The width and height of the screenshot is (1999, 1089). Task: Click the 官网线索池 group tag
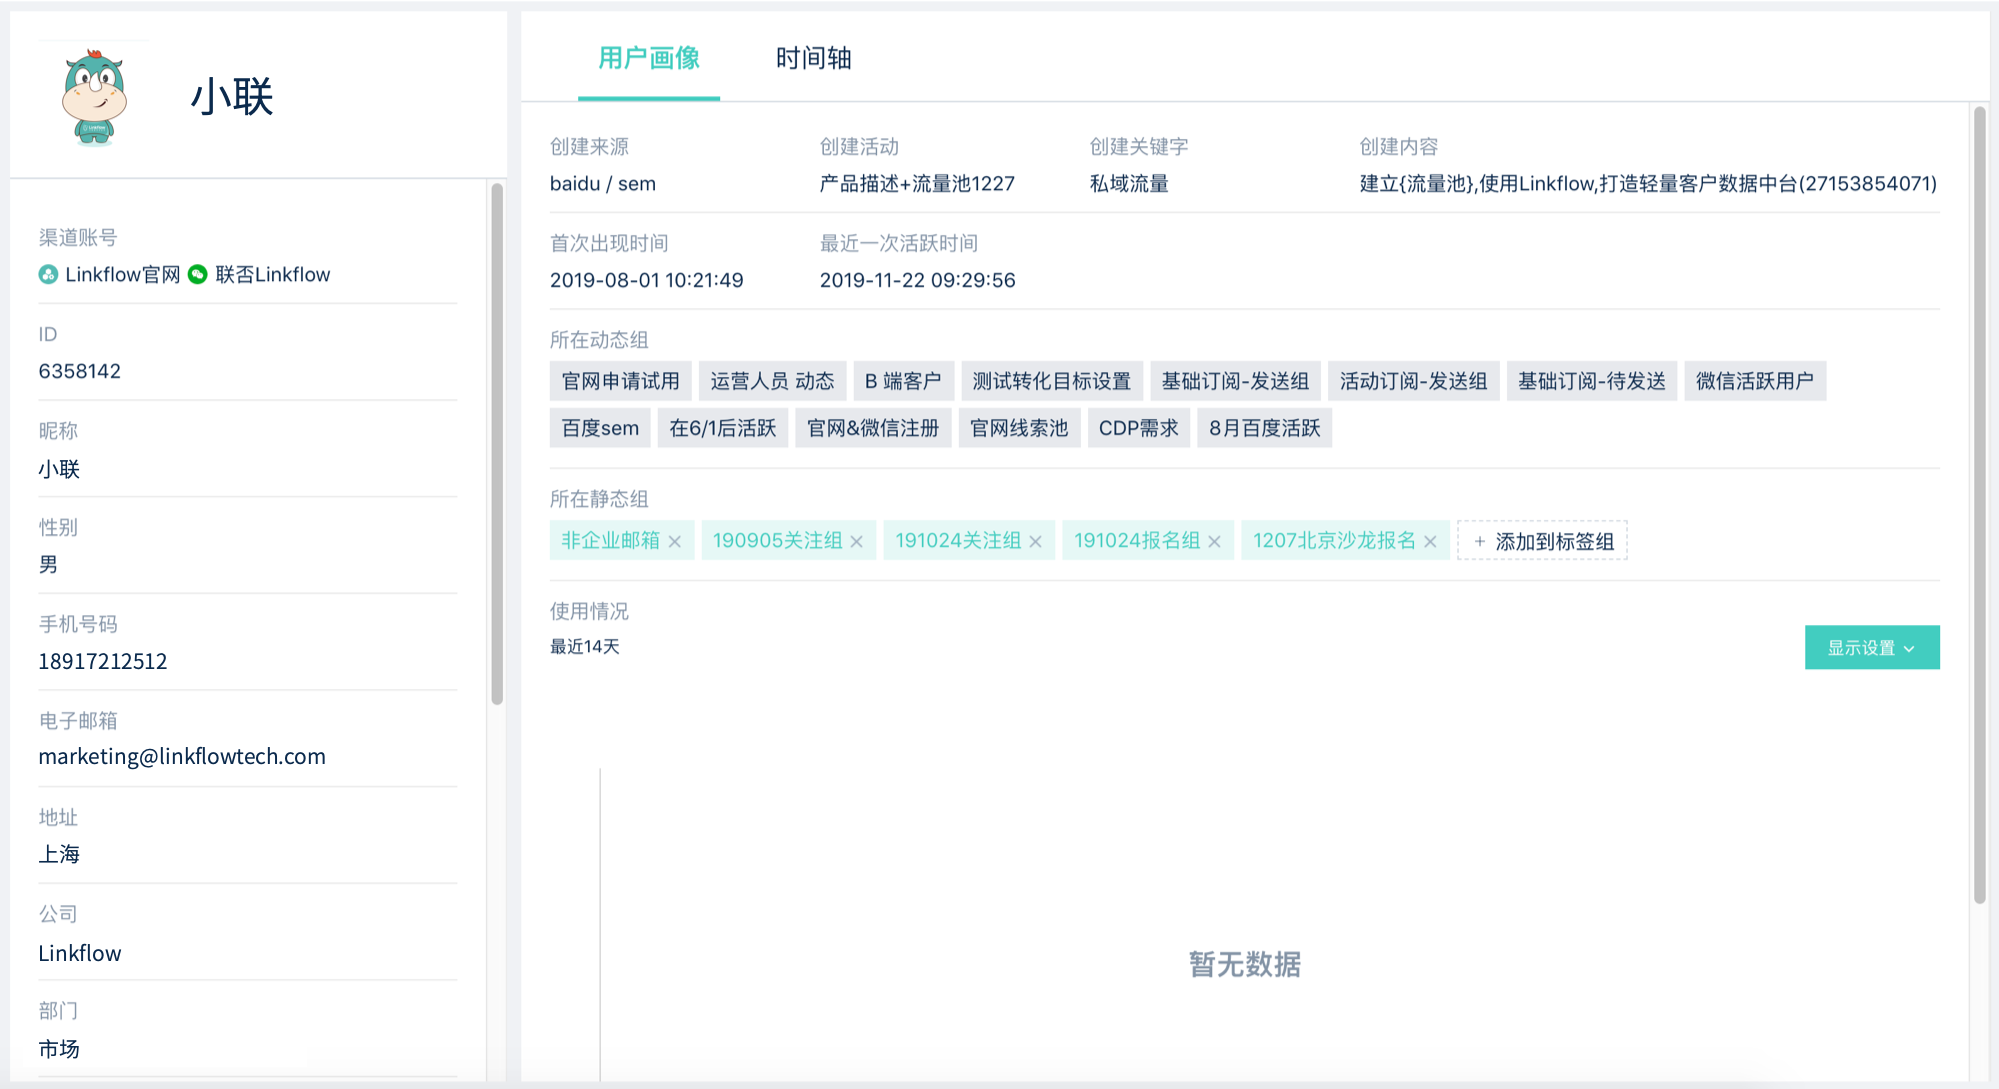tap(1019, 428)
